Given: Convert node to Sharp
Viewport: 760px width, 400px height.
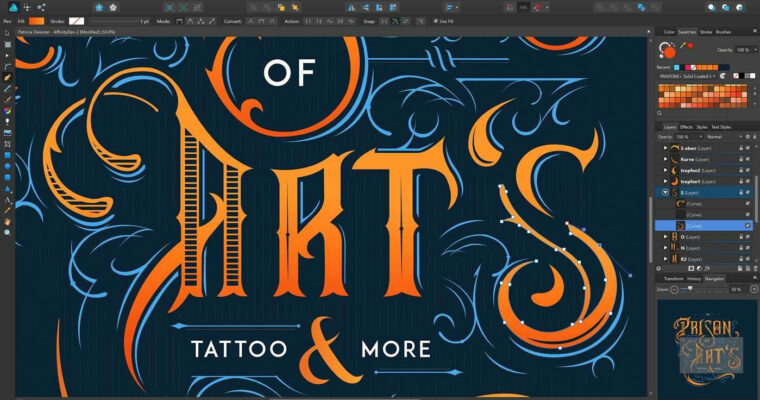Looking at the screenshot, I should pos(251,21).
